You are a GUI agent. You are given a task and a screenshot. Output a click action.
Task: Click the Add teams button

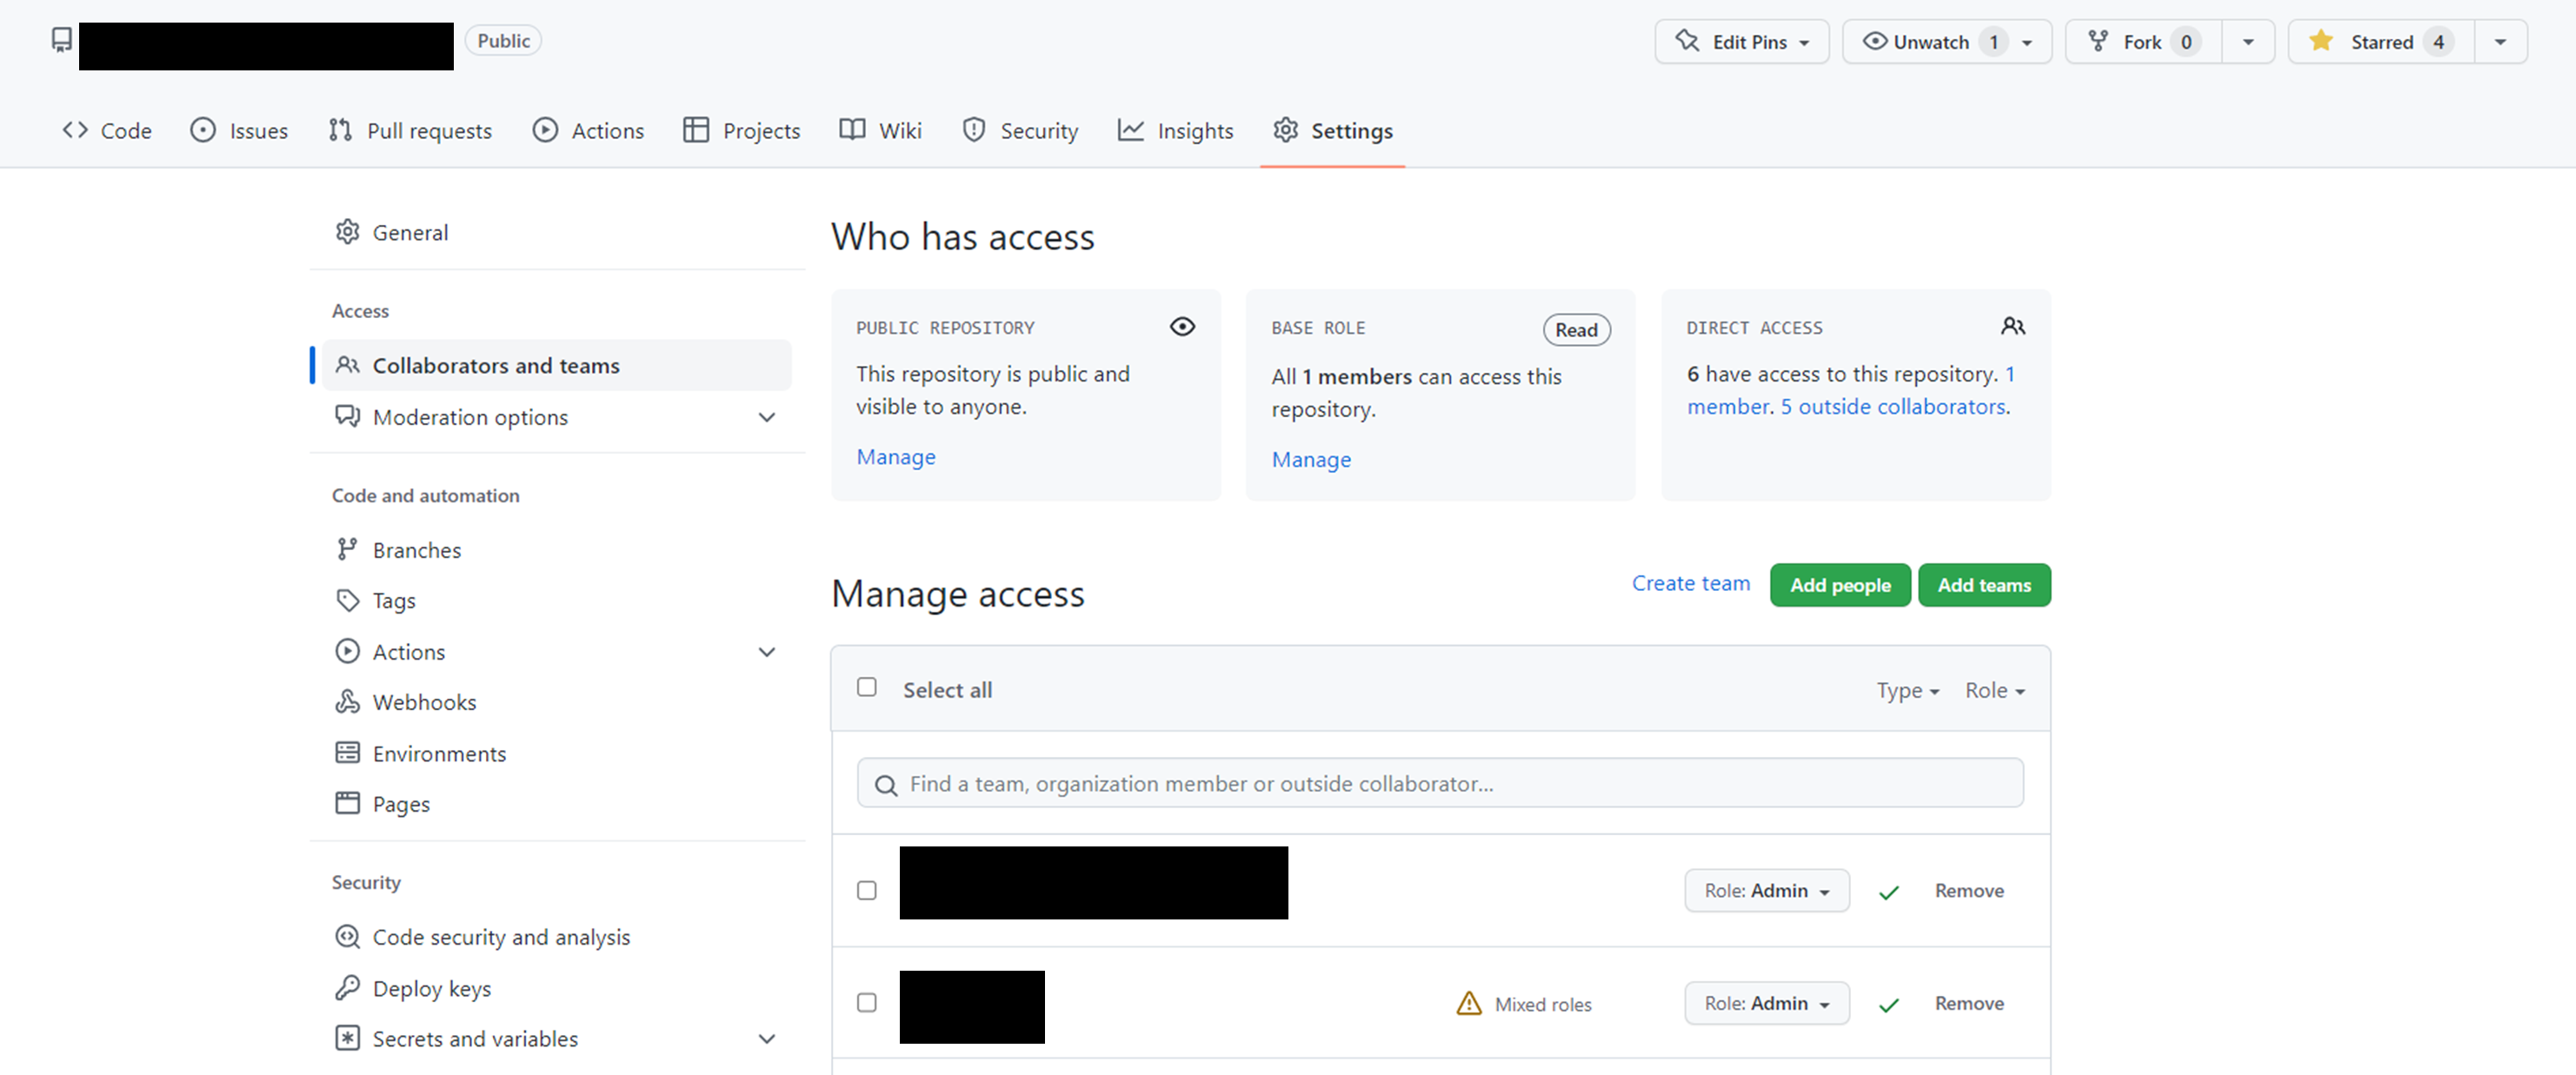1984,585
